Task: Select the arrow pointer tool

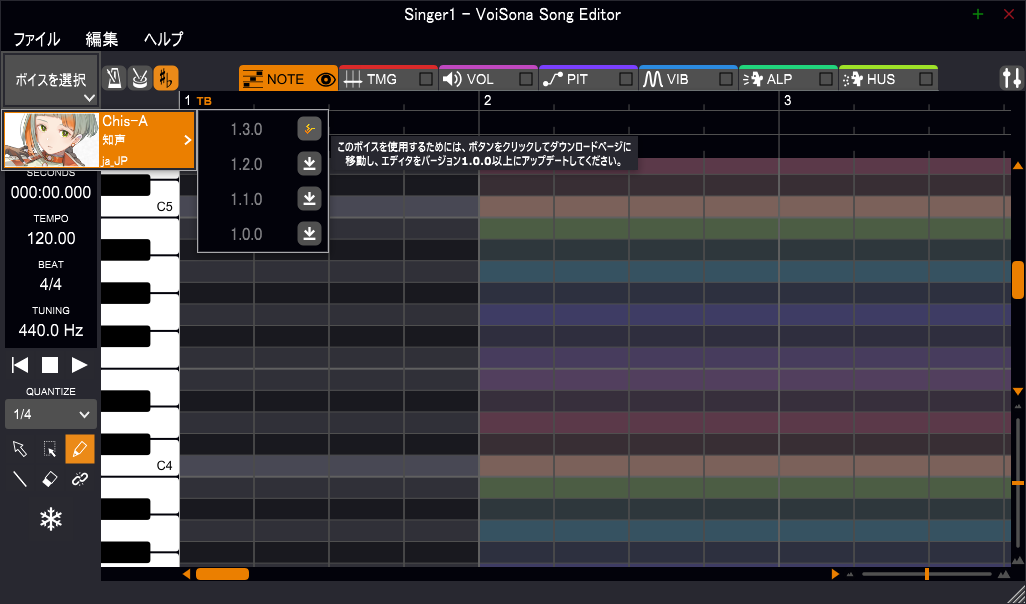Action: 20,449
